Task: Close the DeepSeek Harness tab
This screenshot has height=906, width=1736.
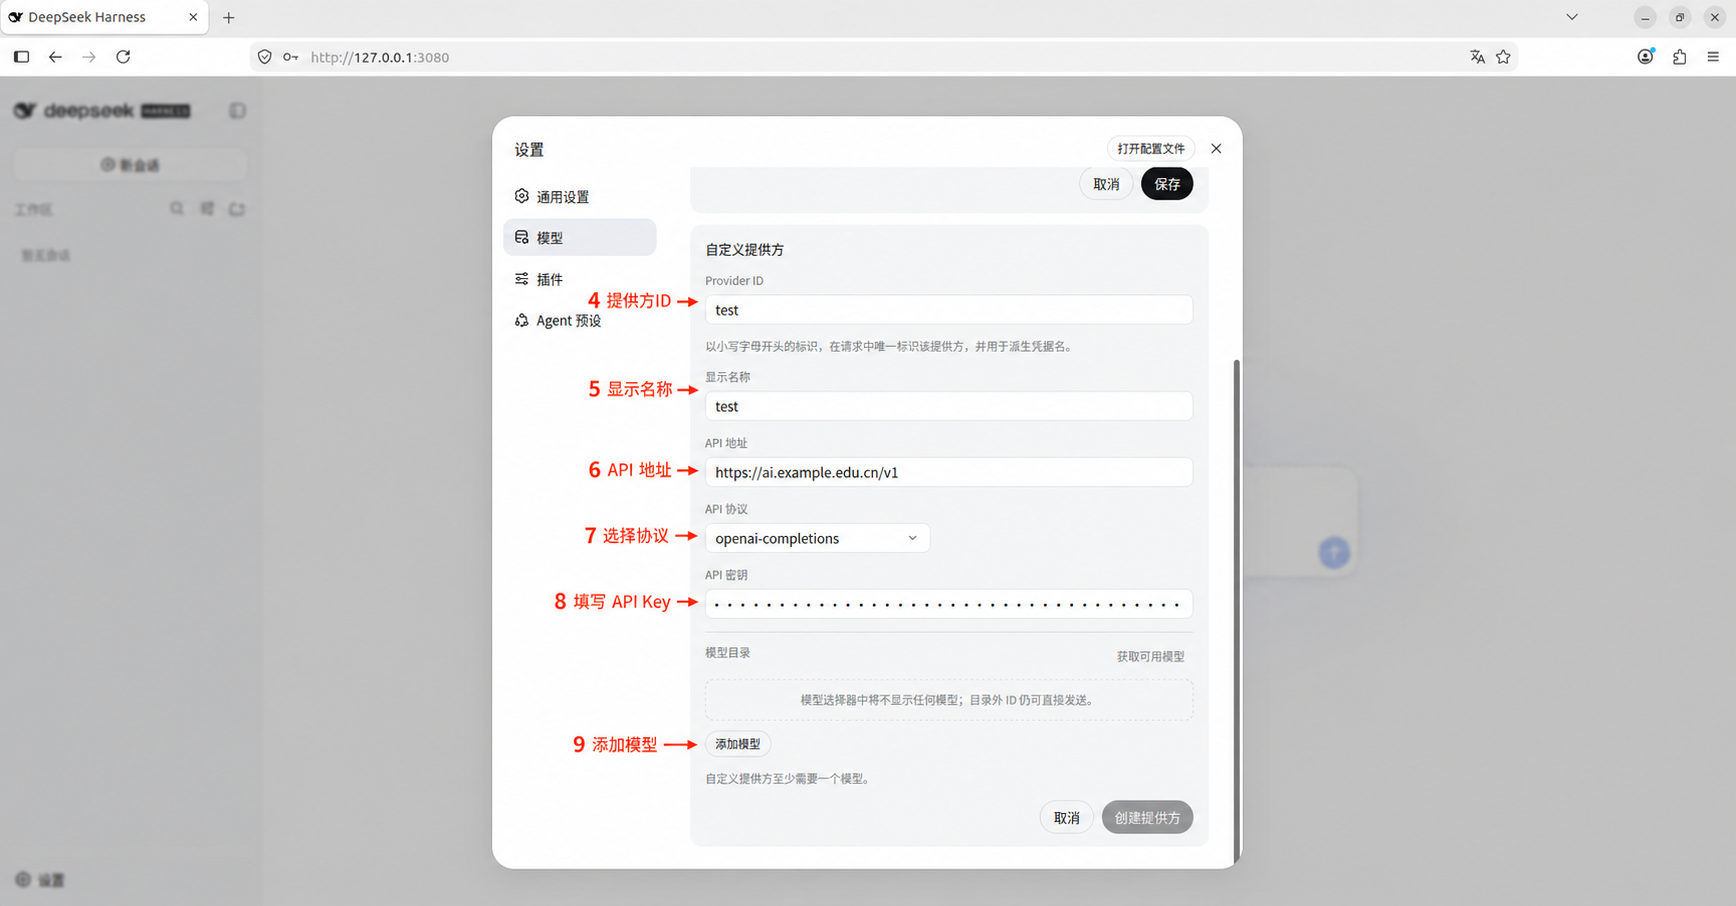Action: pyautogui.click(x=193, y=17)
